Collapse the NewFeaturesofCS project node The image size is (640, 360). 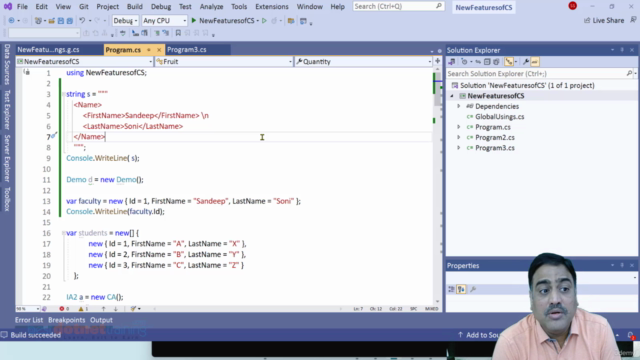click(452, 96)
